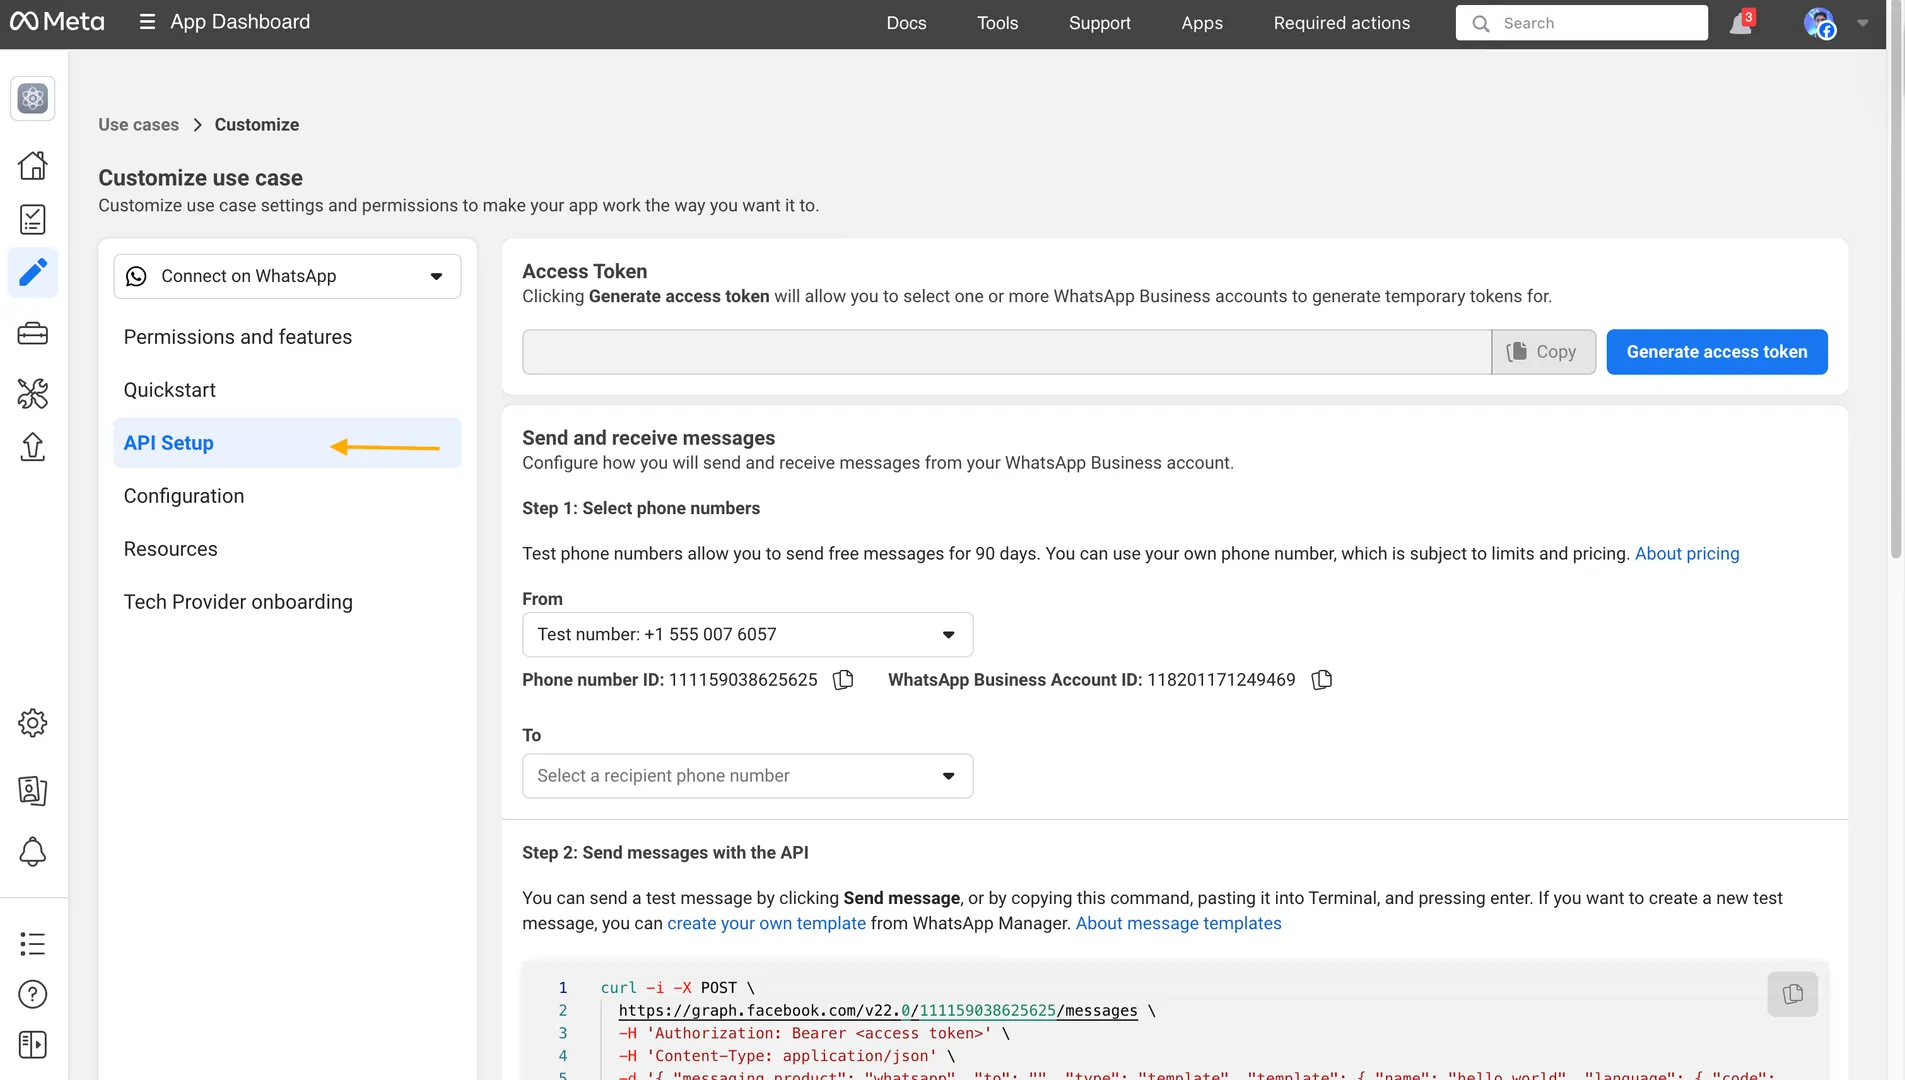Click the pencil Customize icon in sidebar
1905x1080 pixels.
coord(33,272)
